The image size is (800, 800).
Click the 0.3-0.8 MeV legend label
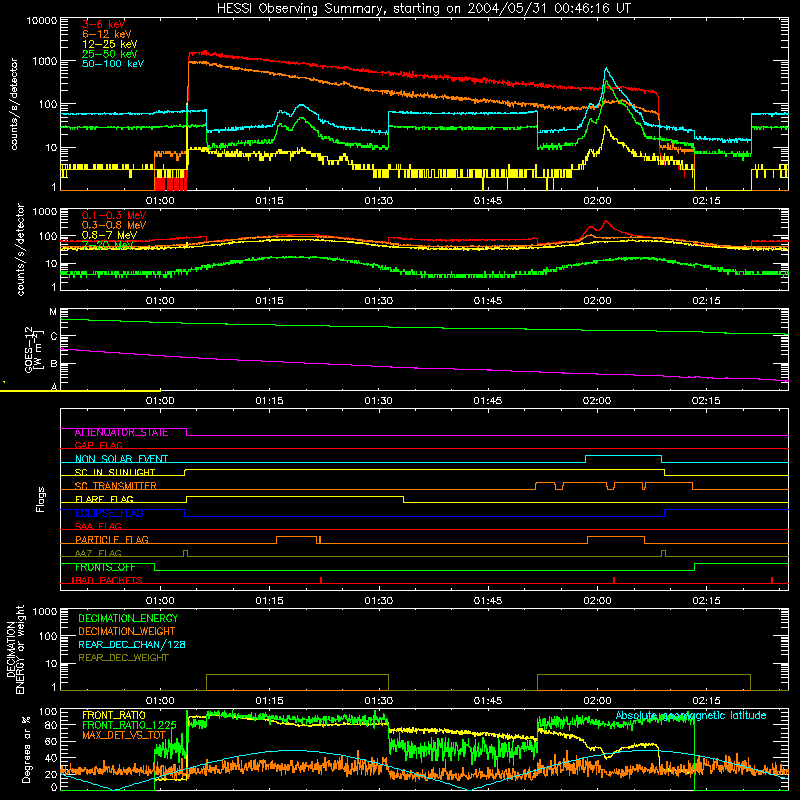click(x=114, y=225)
